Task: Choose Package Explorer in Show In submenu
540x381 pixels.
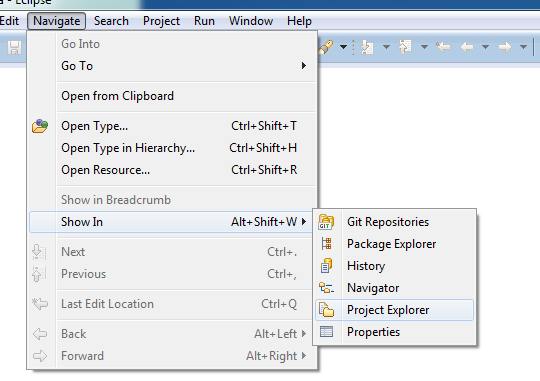Action: click(394, 244)
